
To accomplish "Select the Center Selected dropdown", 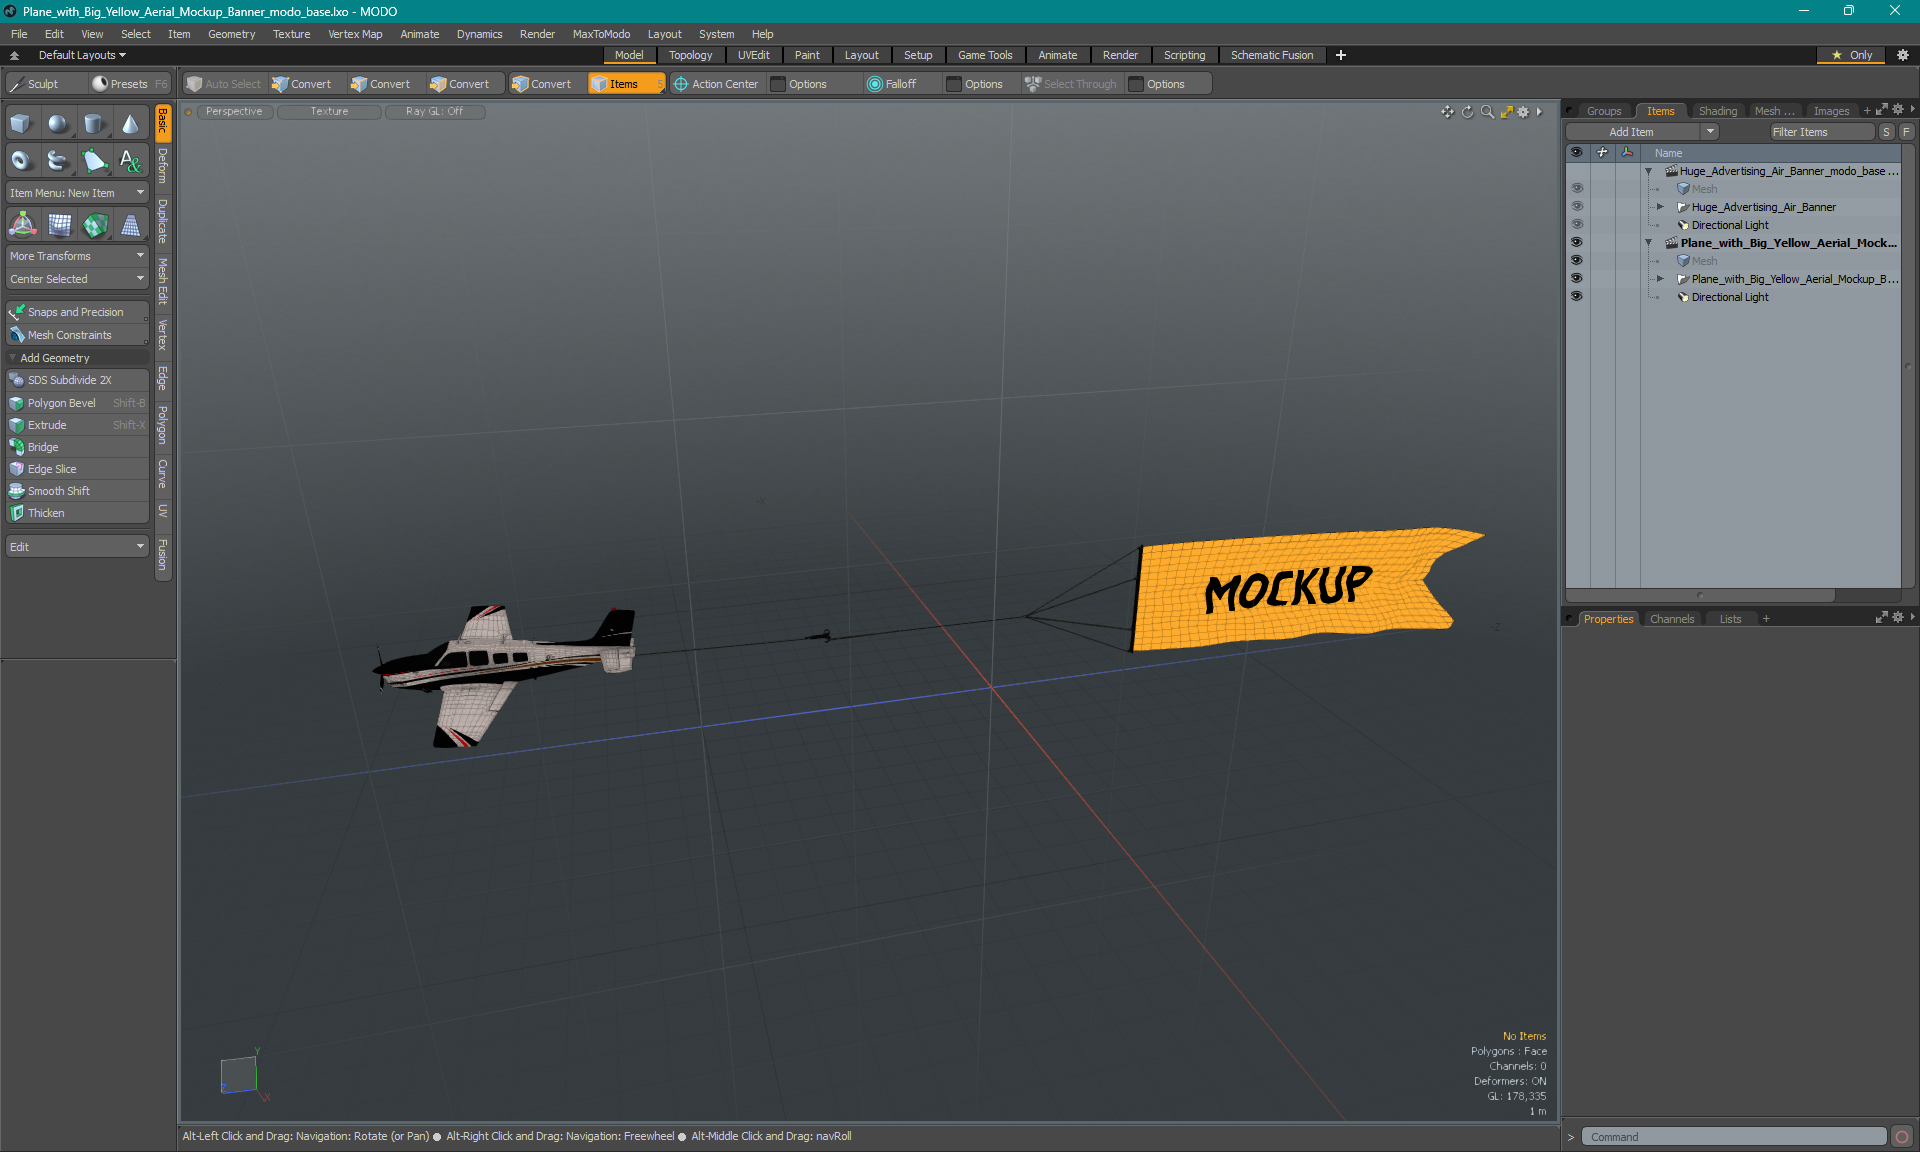I will 77,278.
